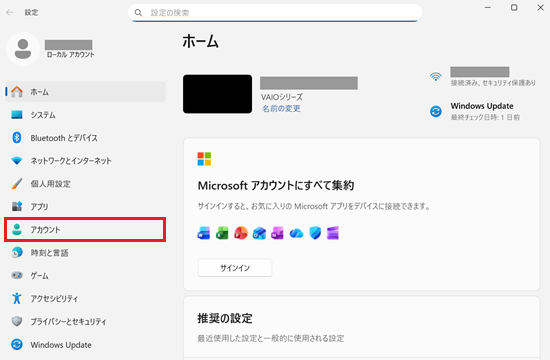This screenshot has height=360, width=550.
Task: Click the システム monitor icon
Action: 16,115
